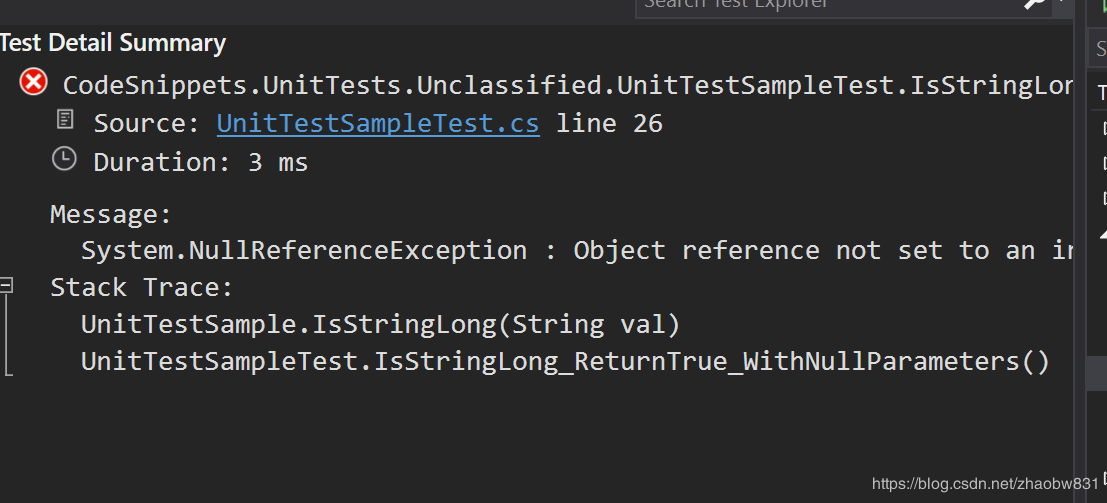This screenshot has width=1107, height=503.
Task: Jump to IsStringLong_ReturnTrue_WithNullParameters stack frame
Action: point(565,361)
